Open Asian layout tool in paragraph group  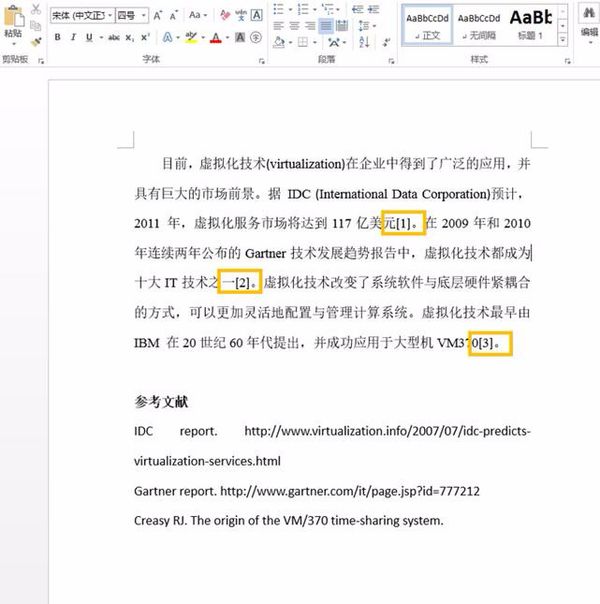(334, 42)
